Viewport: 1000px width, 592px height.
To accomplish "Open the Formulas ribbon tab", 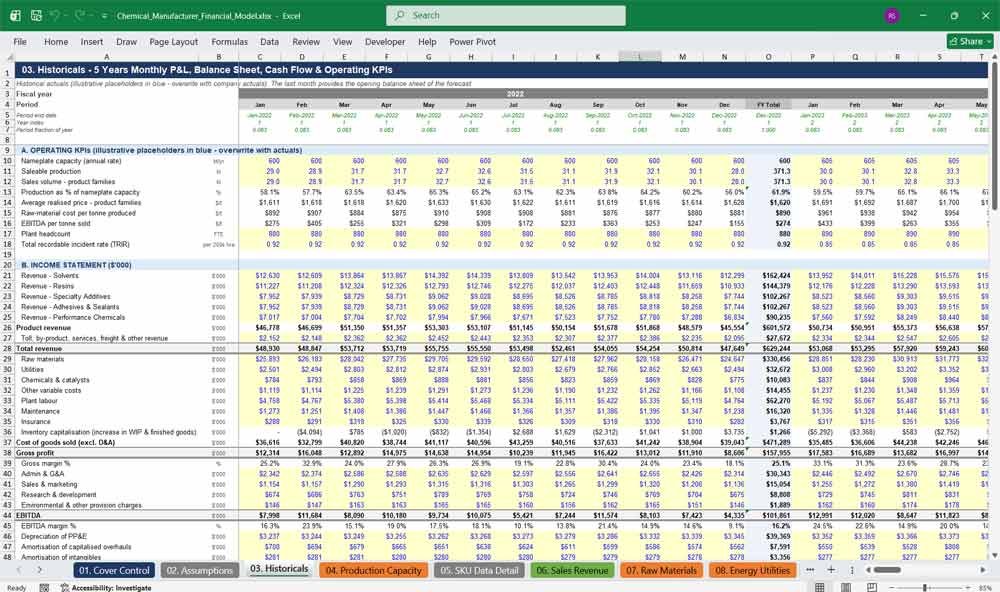I will pyautogui.click(x=230, y=41).
